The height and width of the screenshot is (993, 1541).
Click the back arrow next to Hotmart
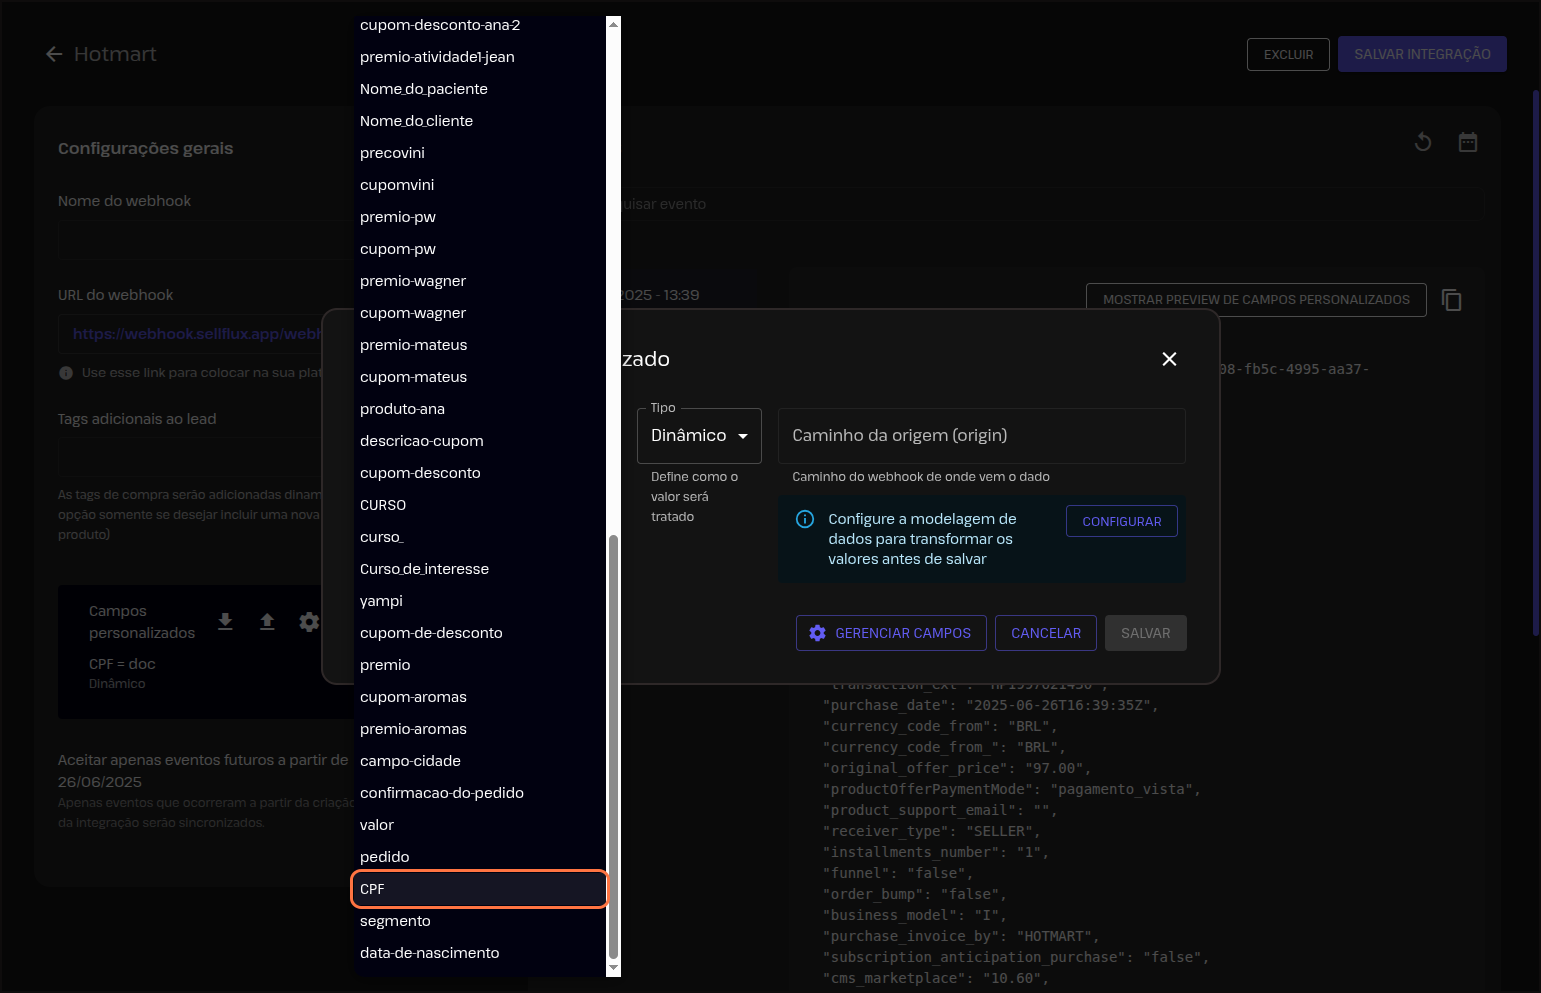click(x=54, y=54)
